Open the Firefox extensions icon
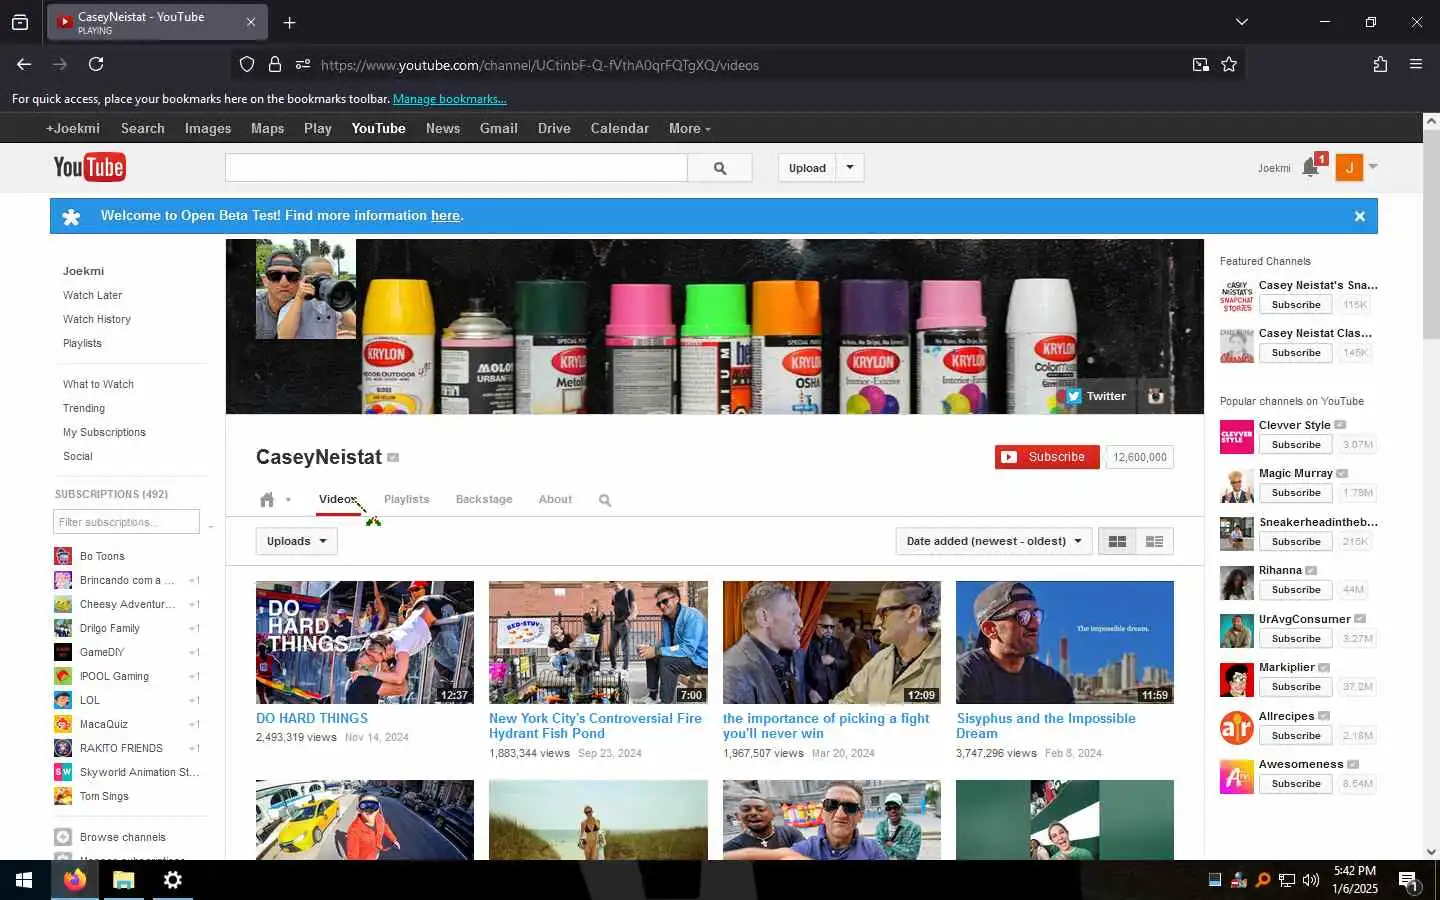This screenshot has width=1440, height=900. pyautogui.click(x=1380, y=64)
